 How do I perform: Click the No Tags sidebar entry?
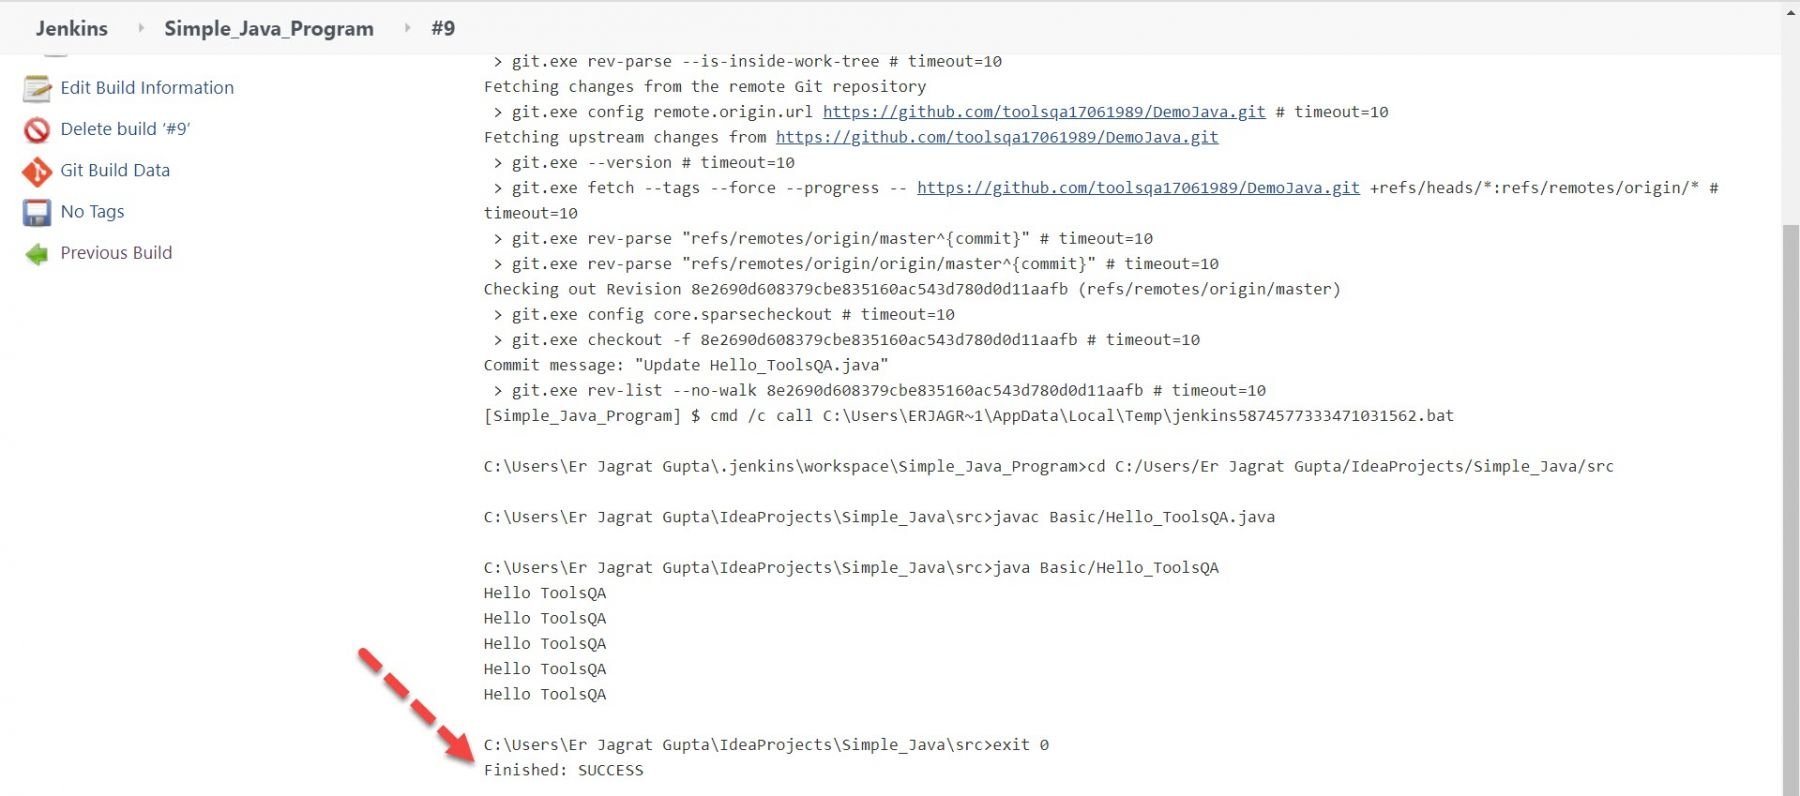(x=92, y=211)
